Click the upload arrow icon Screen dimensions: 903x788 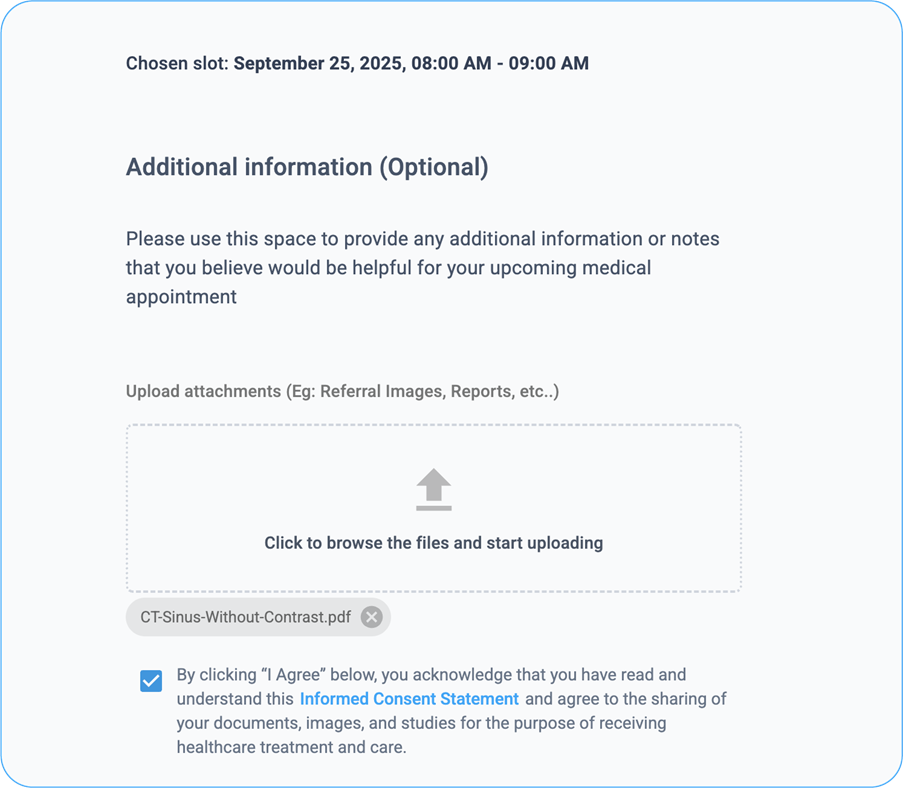click(x=433, y=490)
